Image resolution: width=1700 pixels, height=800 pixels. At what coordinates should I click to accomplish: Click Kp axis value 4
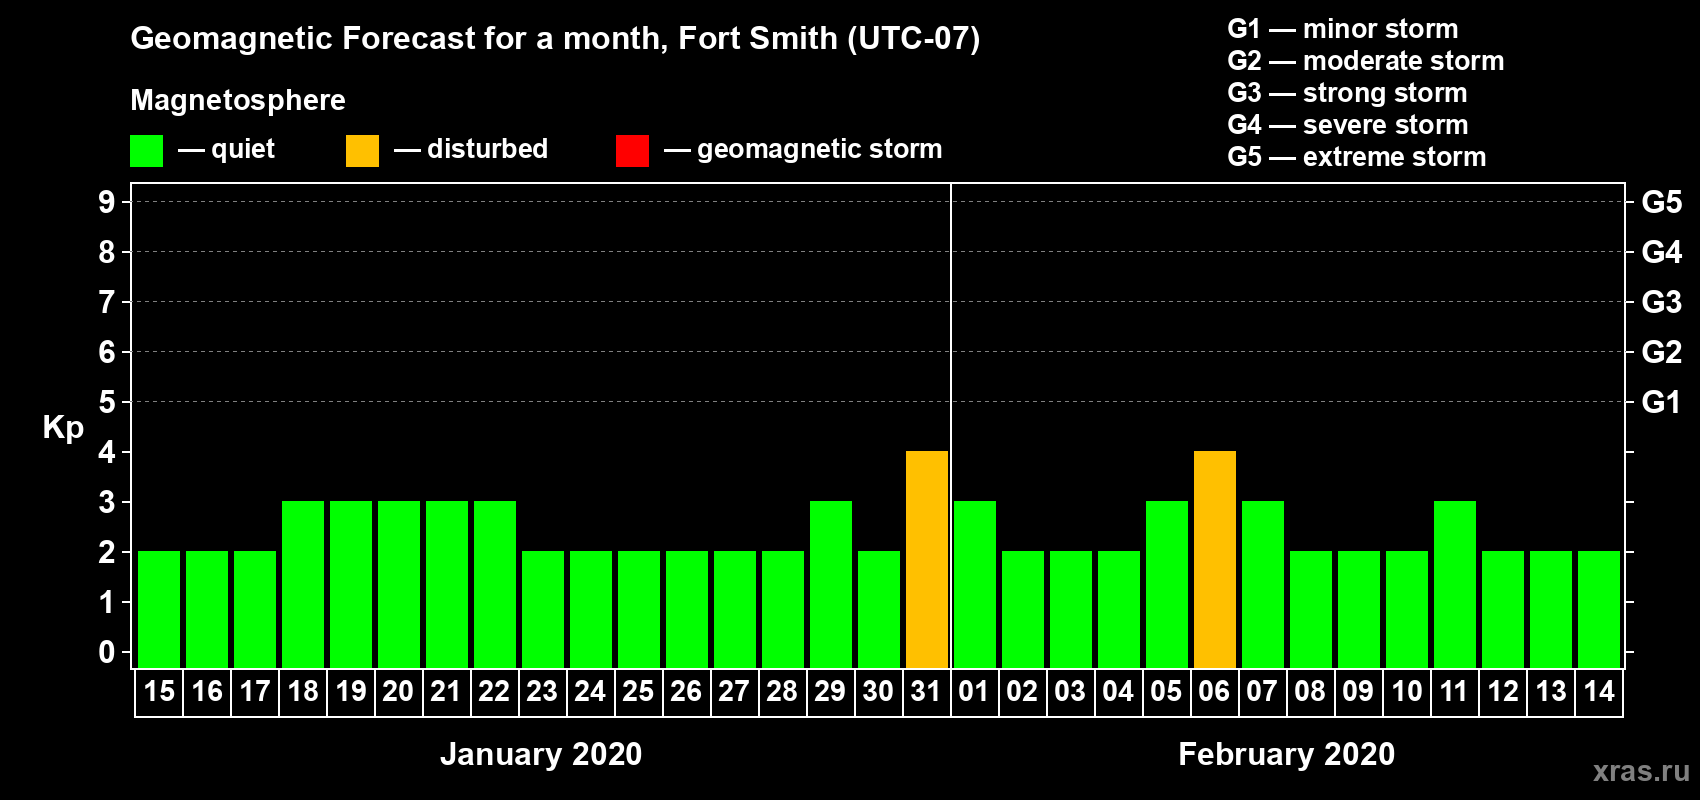point(107,452)
